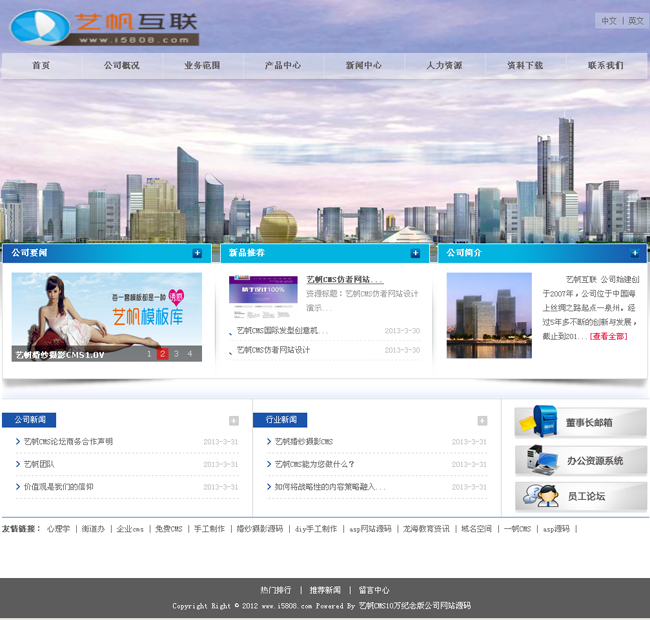Click grey plus icon beside 行业新闻

pyautogui.click(x=482, y=421)
